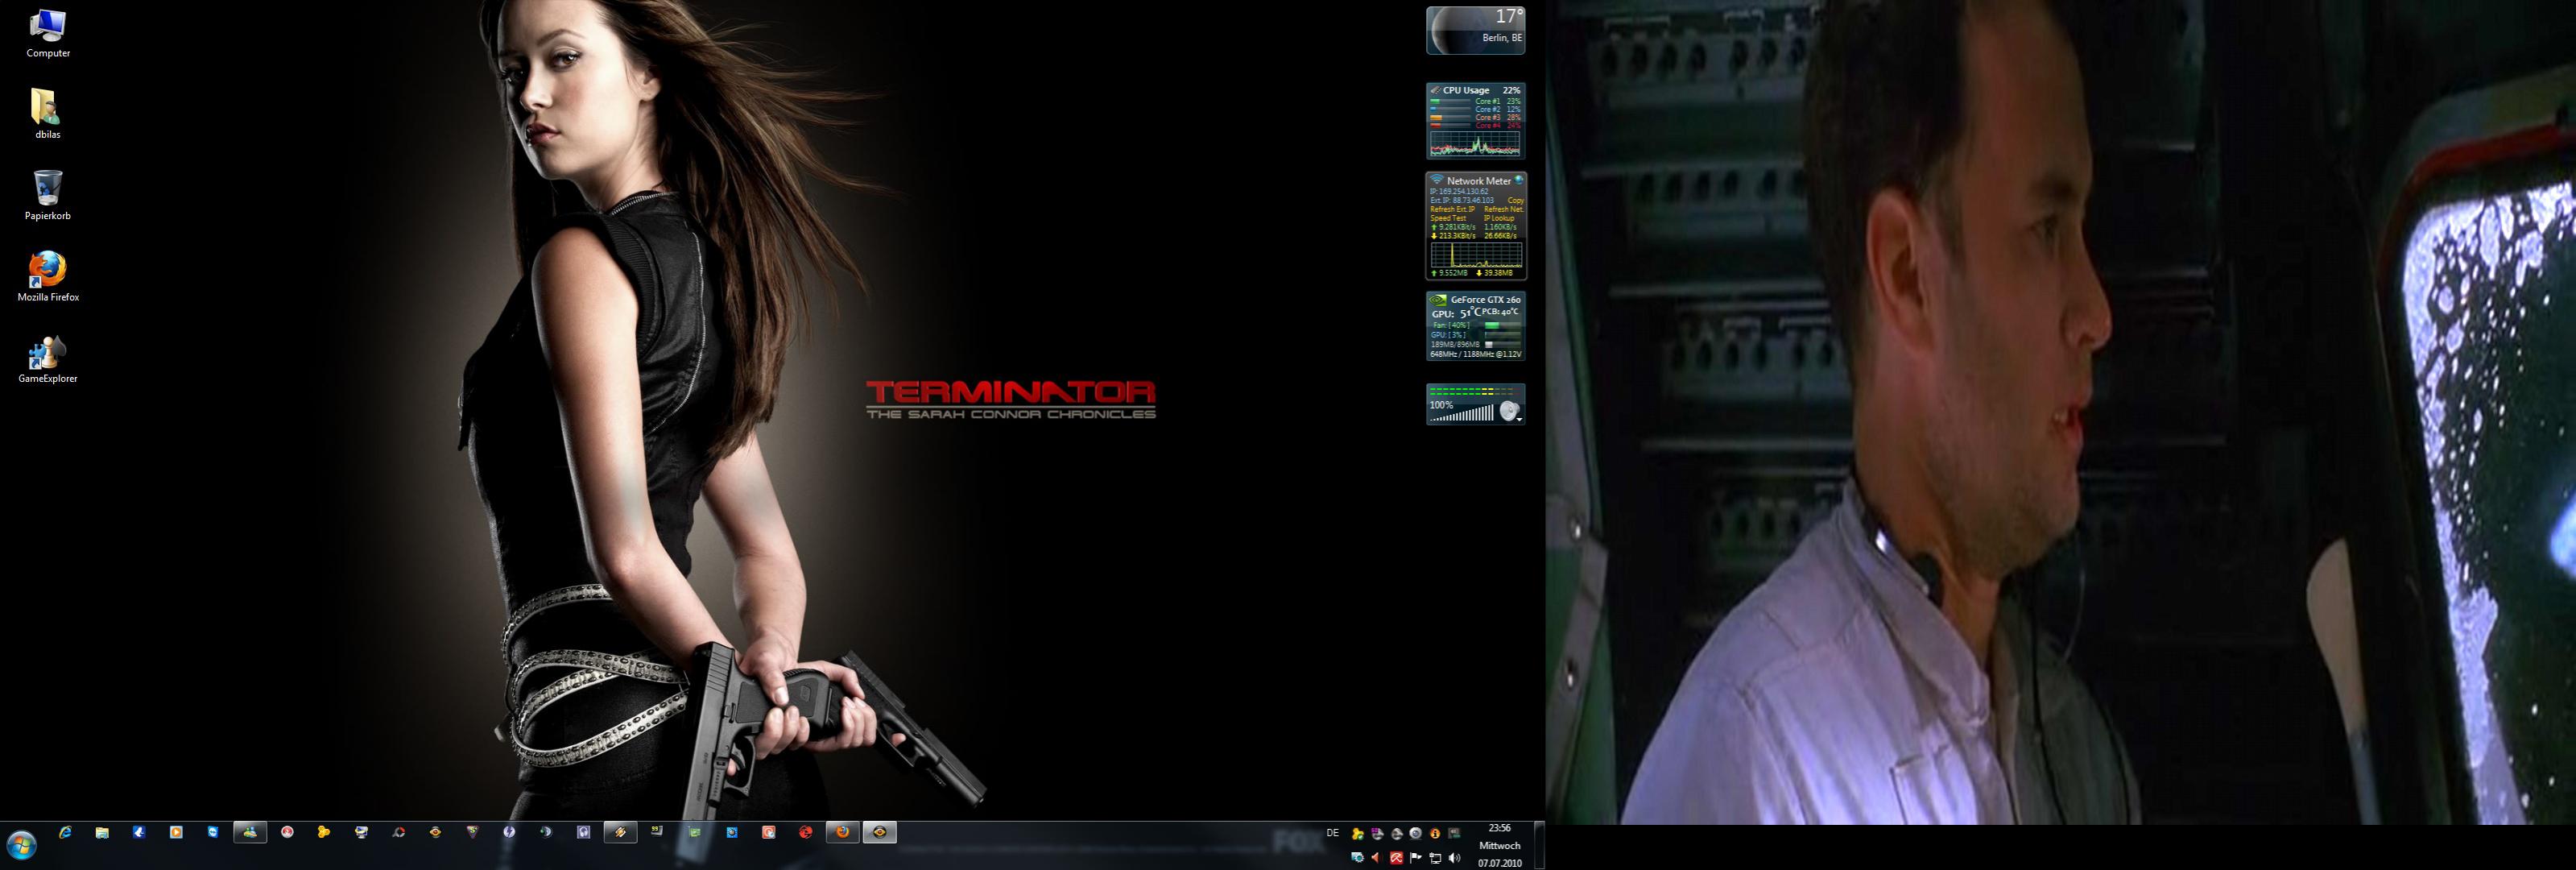
Task: Switch to the Winamp taskbar button
Action: point(620,832)
